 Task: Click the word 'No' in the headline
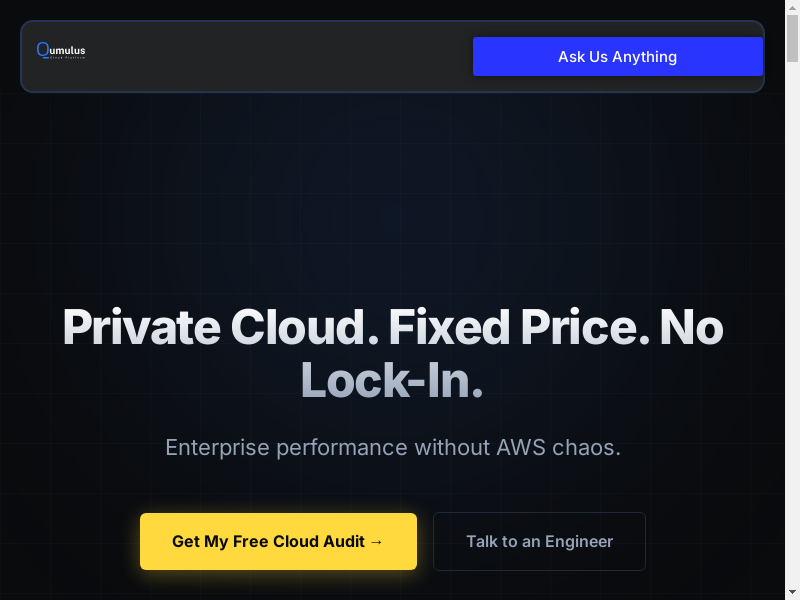coord(691,328)
